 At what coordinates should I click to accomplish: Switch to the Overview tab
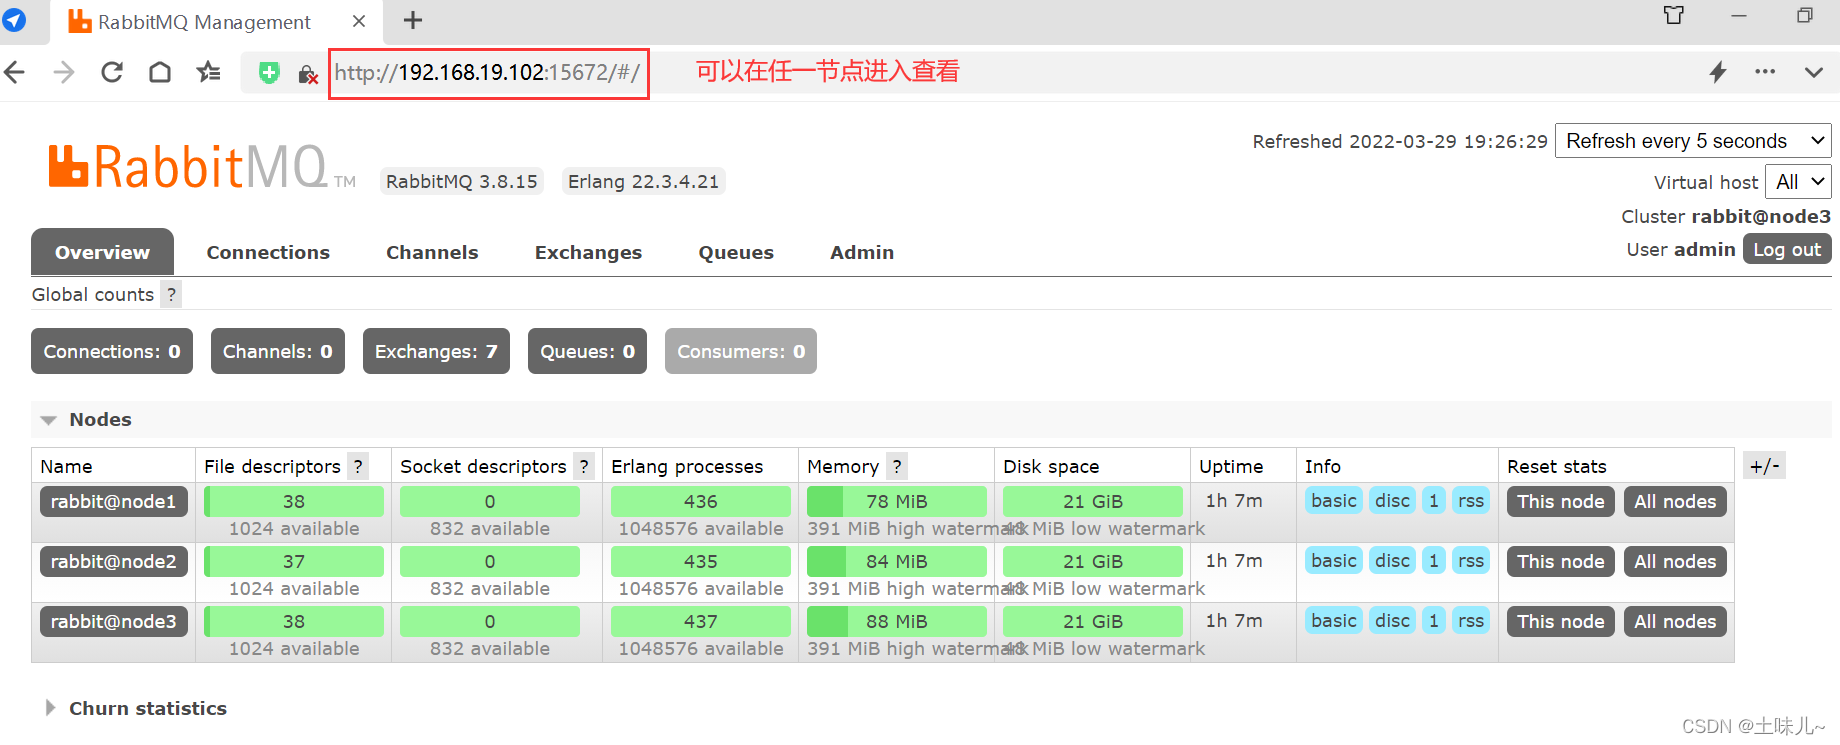click(x=102, y=252)
